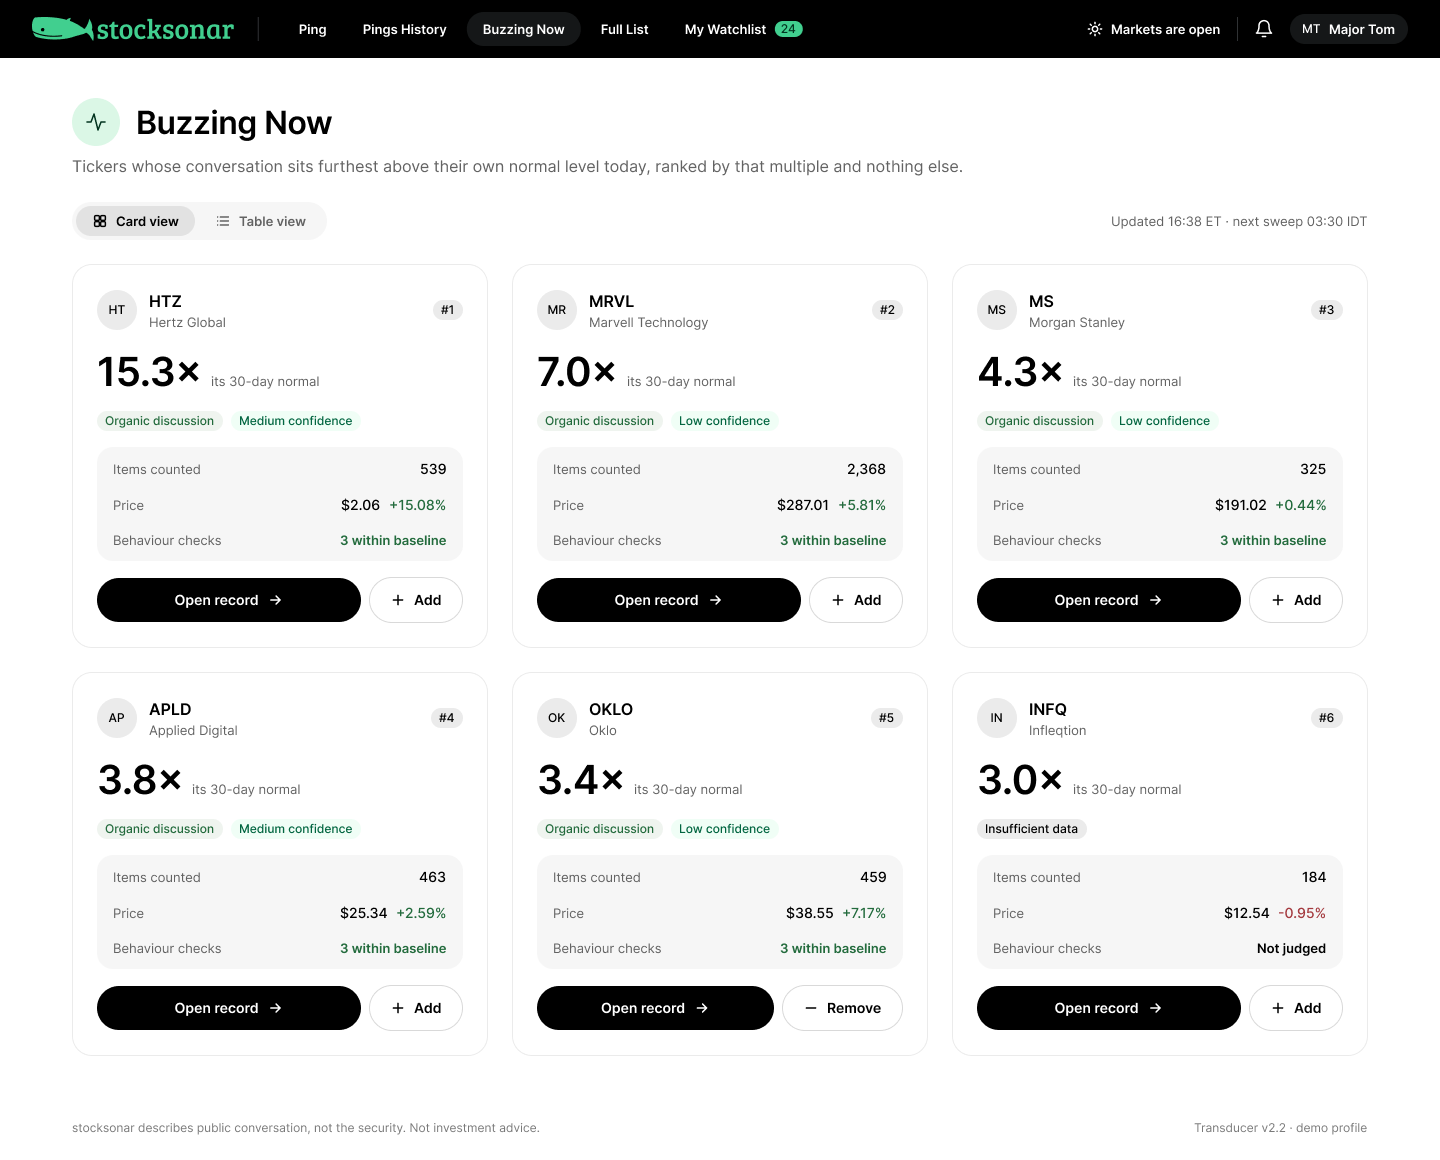Image resolution: width=1440 pixels, height=1160 pixels.
Task: Remove OKLO from the watchlist
Action: click(x=842, y=1008)
